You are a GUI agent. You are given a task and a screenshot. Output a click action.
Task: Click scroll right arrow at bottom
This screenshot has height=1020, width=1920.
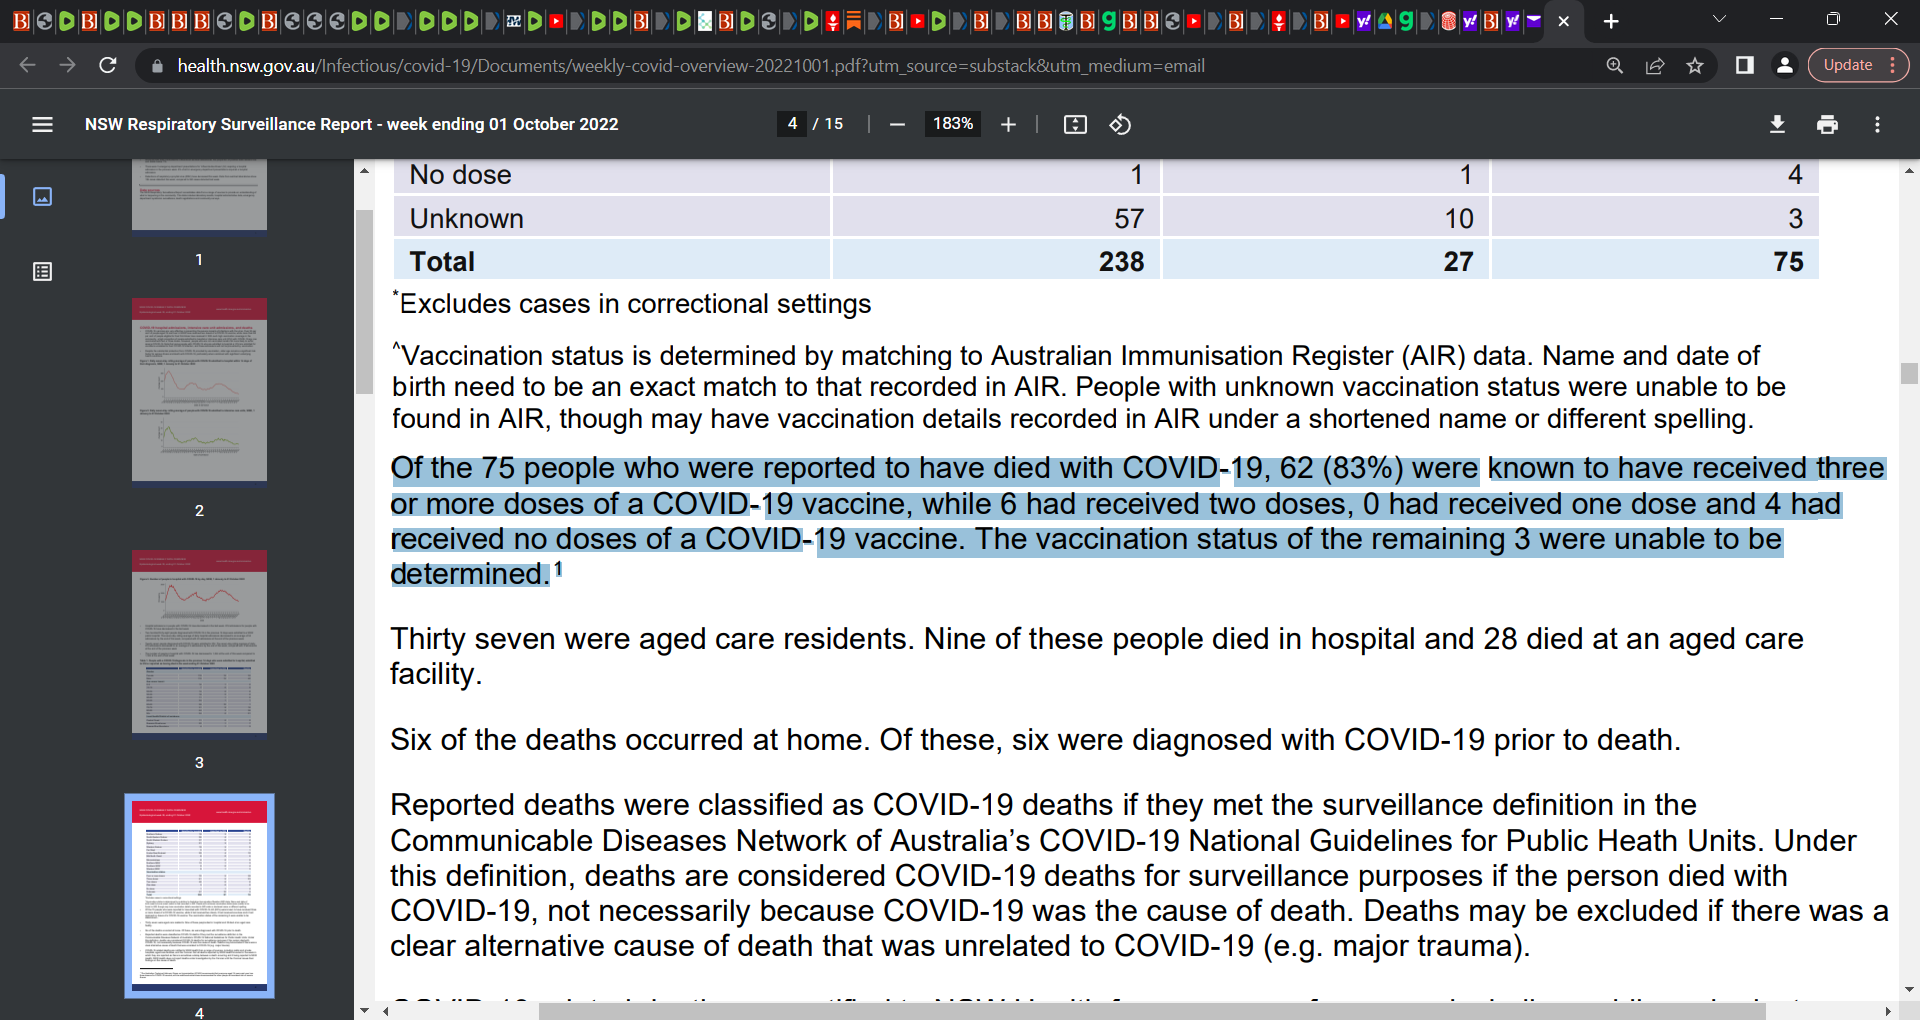[1888, 1011]
